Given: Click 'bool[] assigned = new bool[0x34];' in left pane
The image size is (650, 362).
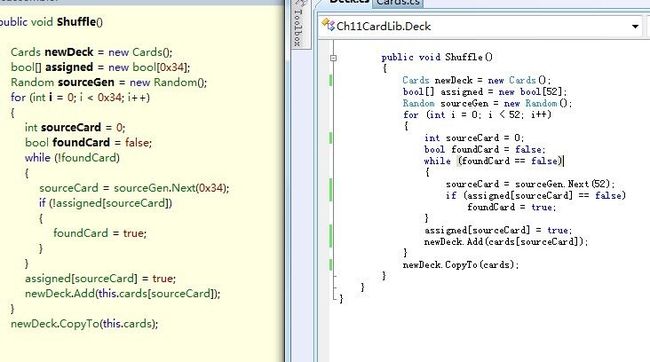Looking at the screenshot, I should (100, 67).
